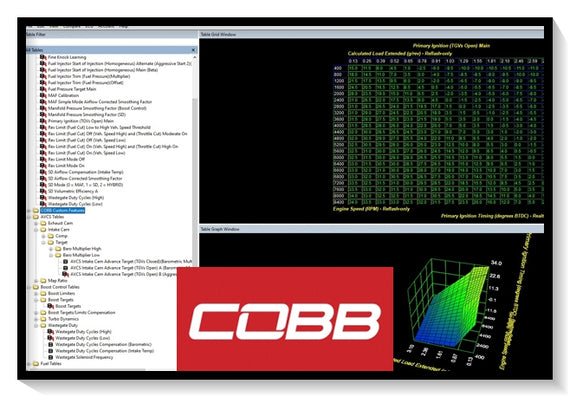Open the Fuel Pressure Target Main icon
The height and width of the screenshot is (397, 570).
[43, 89]
